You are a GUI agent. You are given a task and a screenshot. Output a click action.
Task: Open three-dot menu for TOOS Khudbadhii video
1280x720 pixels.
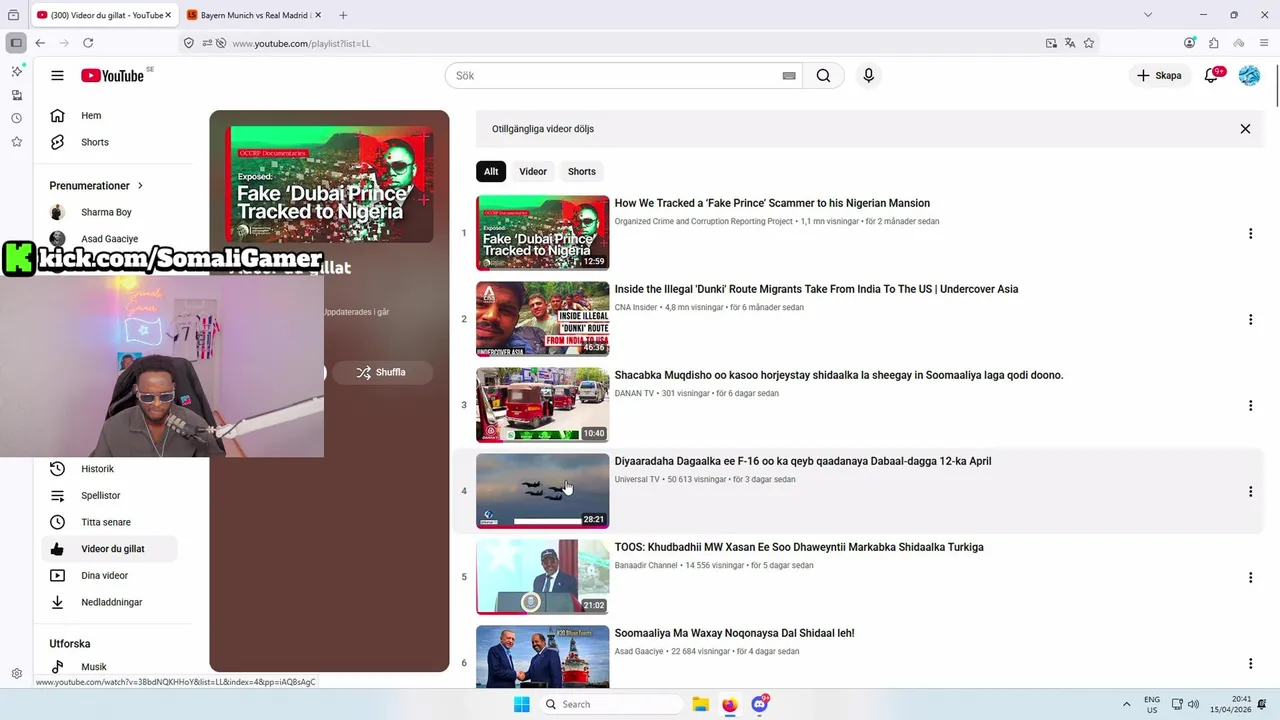[x=1250, y=578]
